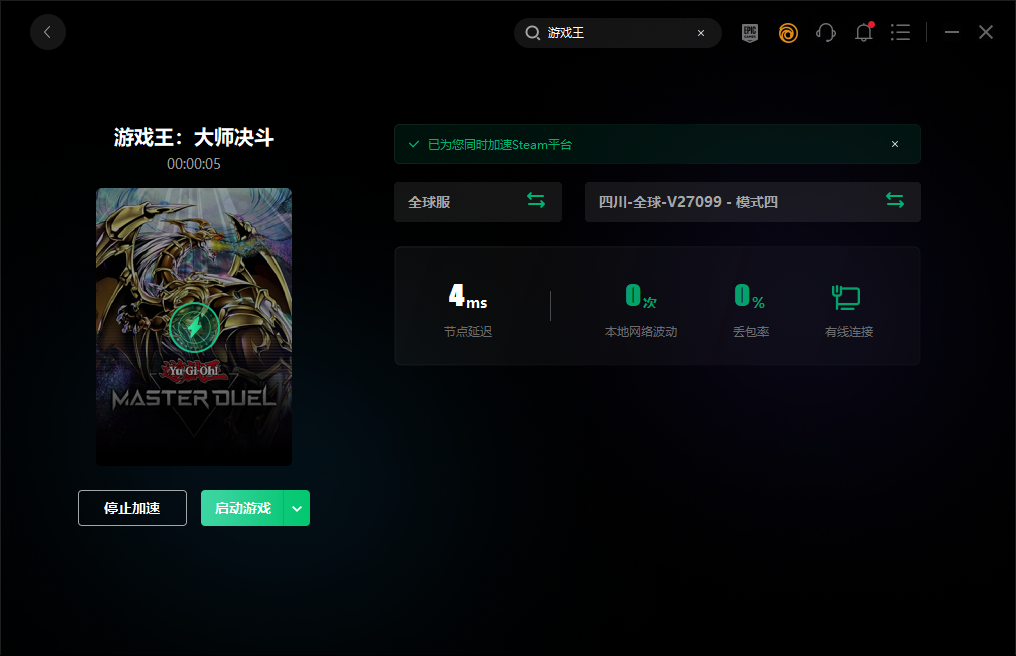Click the green checkmark in notice
Viewport: 1016px width, 656px height.
point(413,144)
